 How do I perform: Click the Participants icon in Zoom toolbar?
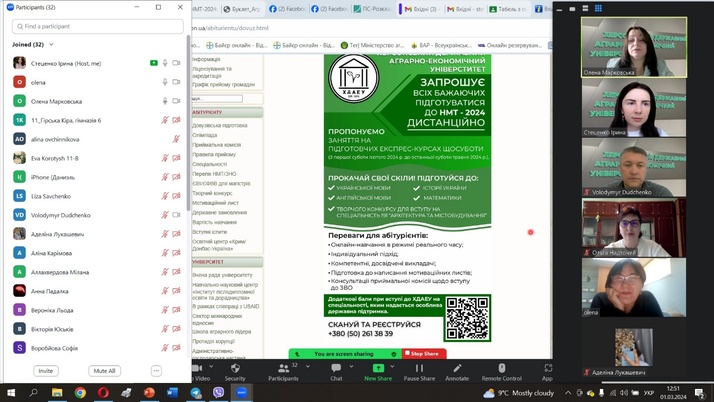(283, 372)
